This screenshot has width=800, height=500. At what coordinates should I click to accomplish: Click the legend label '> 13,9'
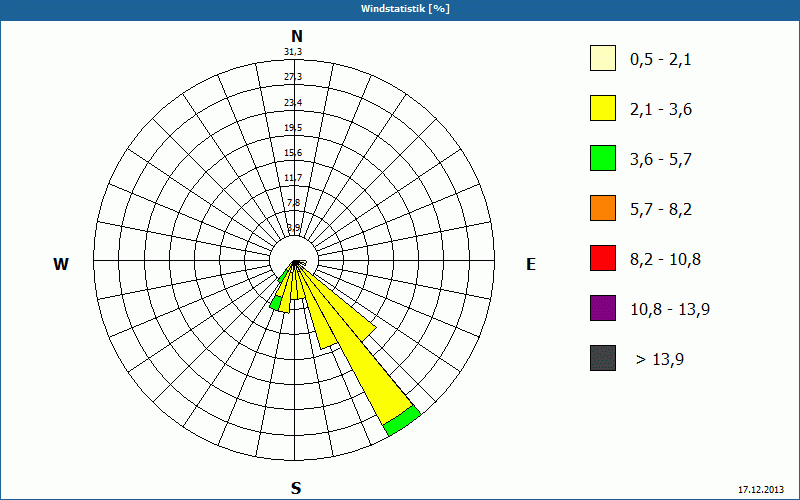click(660, 360)
